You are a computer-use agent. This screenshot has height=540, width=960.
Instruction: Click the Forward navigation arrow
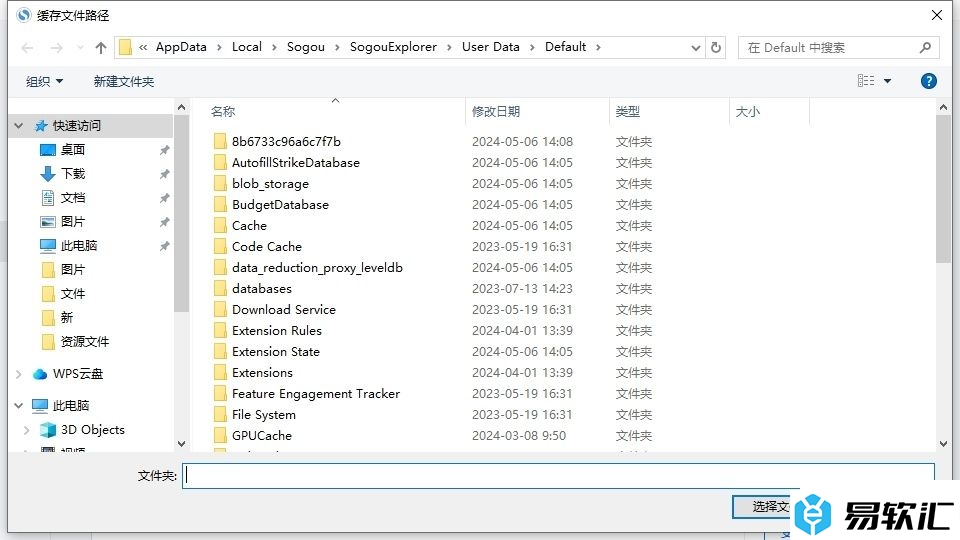(x=56, y=48)
